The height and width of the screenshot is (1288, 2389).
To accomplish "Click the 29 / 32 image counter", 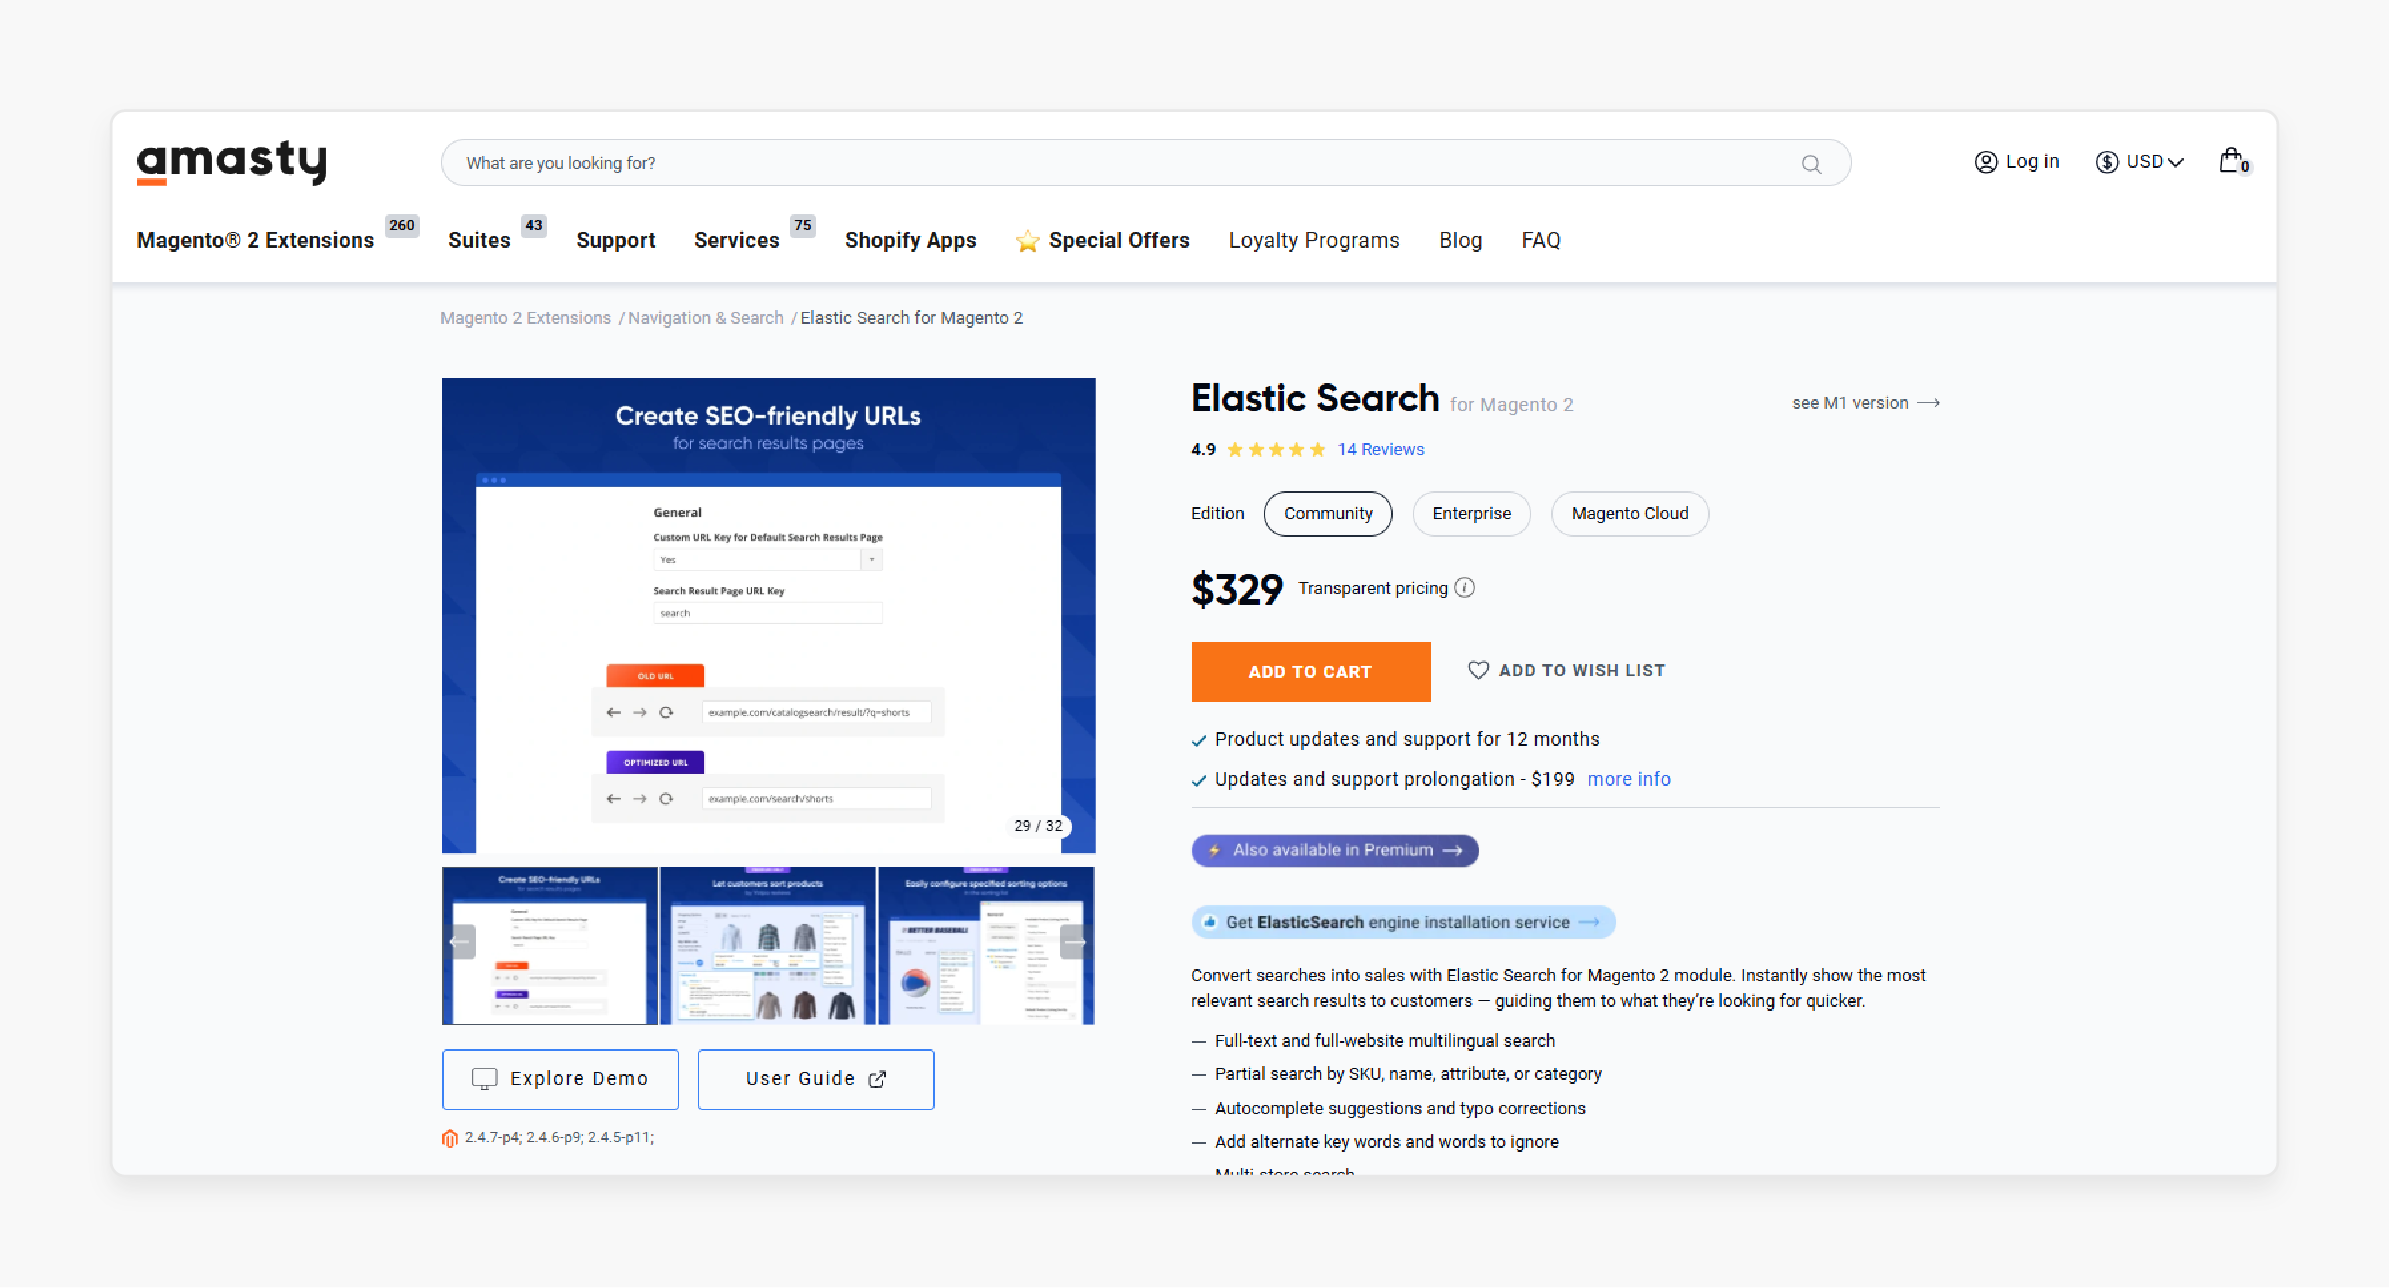I will click(x=1038, y=826).
